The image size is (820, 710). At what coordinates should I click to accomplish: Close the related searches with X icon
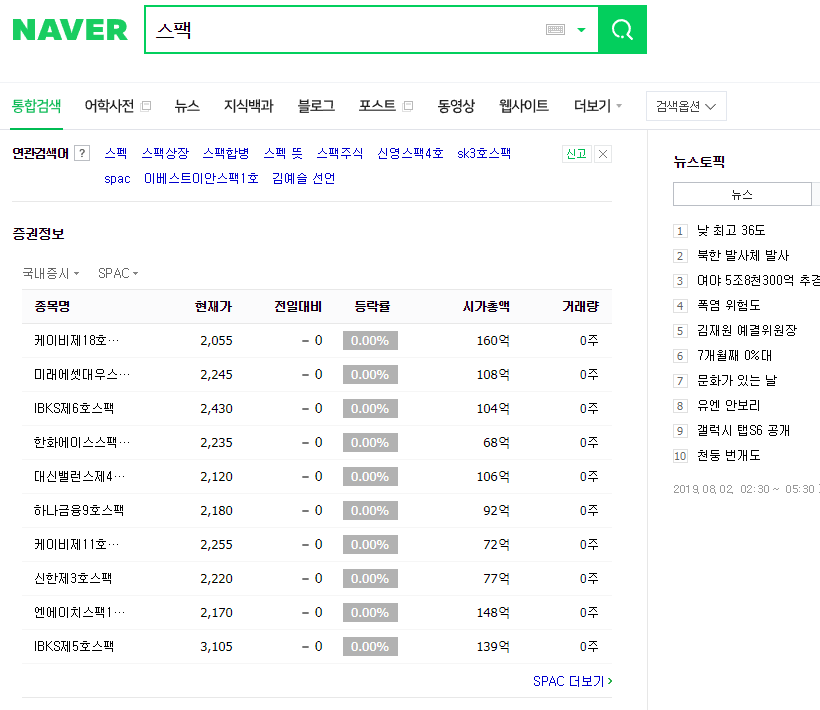coord(602,154)
